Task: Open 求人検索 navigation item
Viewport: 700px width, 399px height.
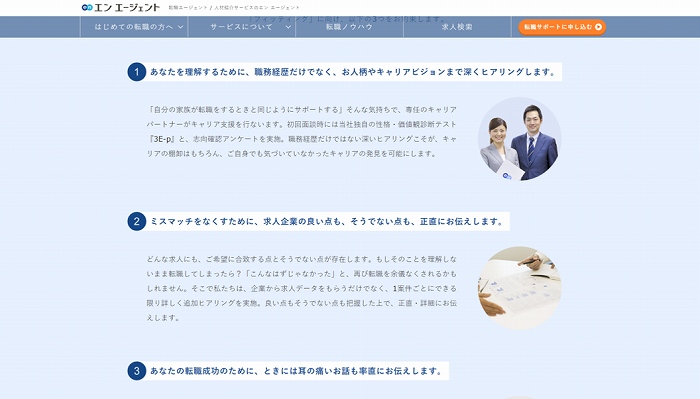Action: pos(457,27)
